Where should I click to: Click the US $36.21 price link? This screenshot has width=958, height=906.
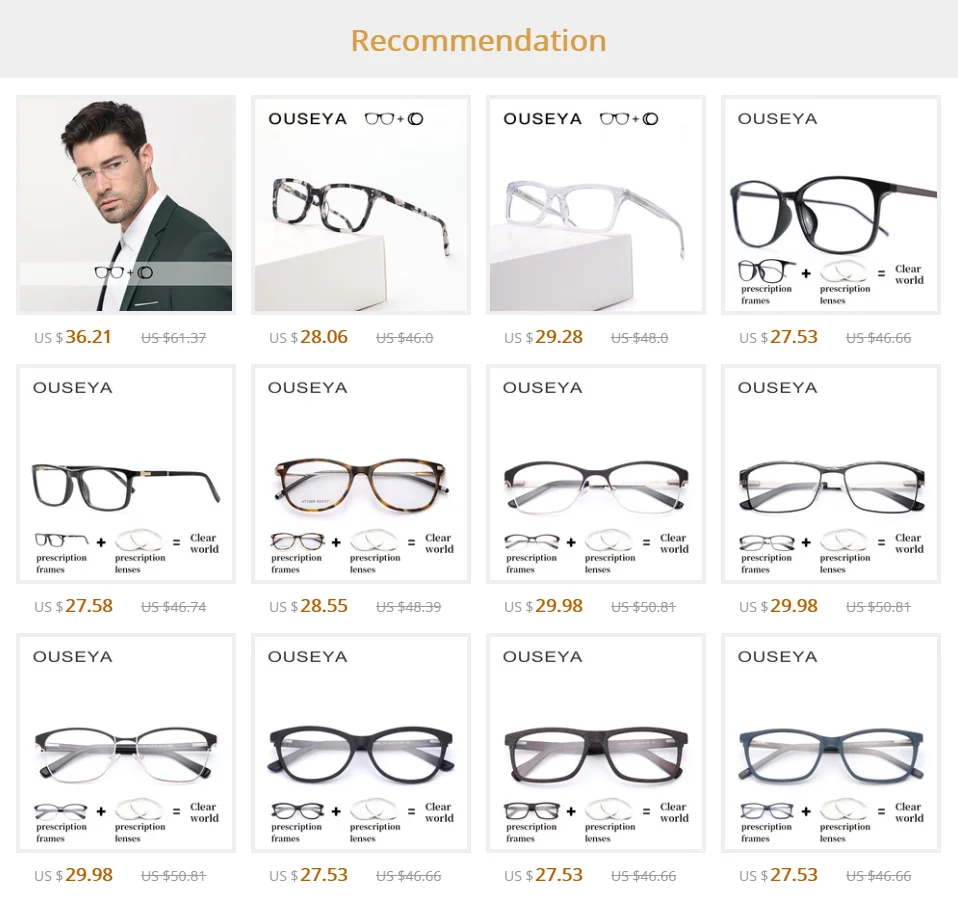pyautogui.click(x=73, y=337)
